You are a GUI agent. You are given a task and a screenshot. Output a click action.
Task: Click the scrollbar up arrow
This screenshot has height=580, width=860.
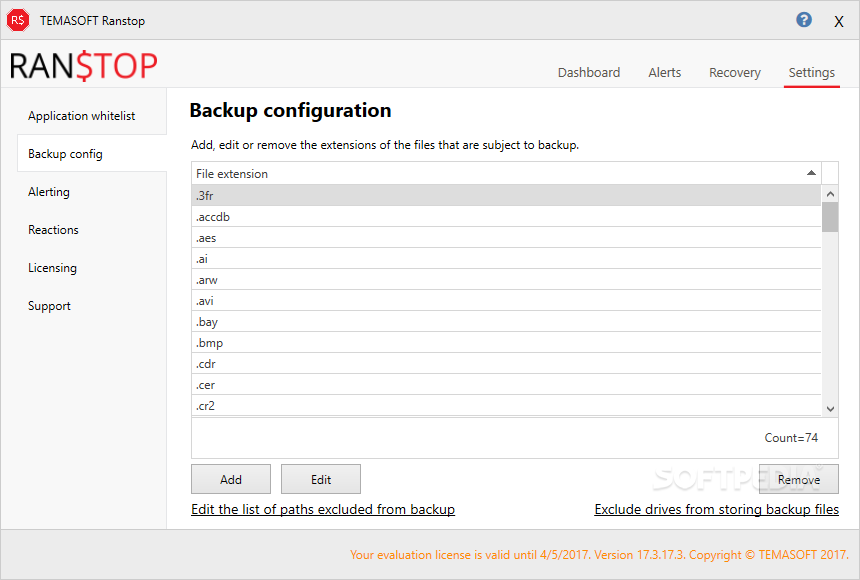830,194
